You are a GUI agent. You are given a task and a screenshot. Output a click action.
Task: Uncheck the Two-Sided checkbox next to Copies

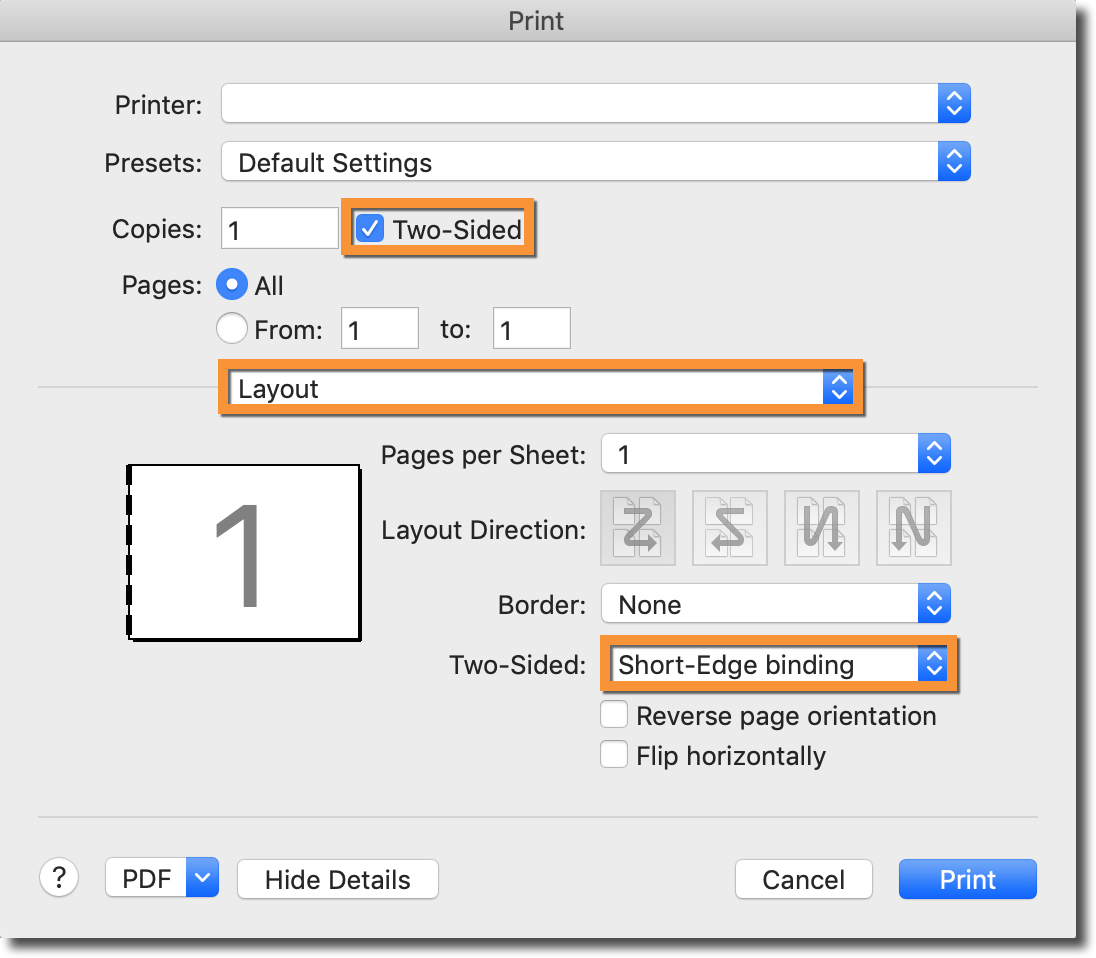(x=370, y=229)
